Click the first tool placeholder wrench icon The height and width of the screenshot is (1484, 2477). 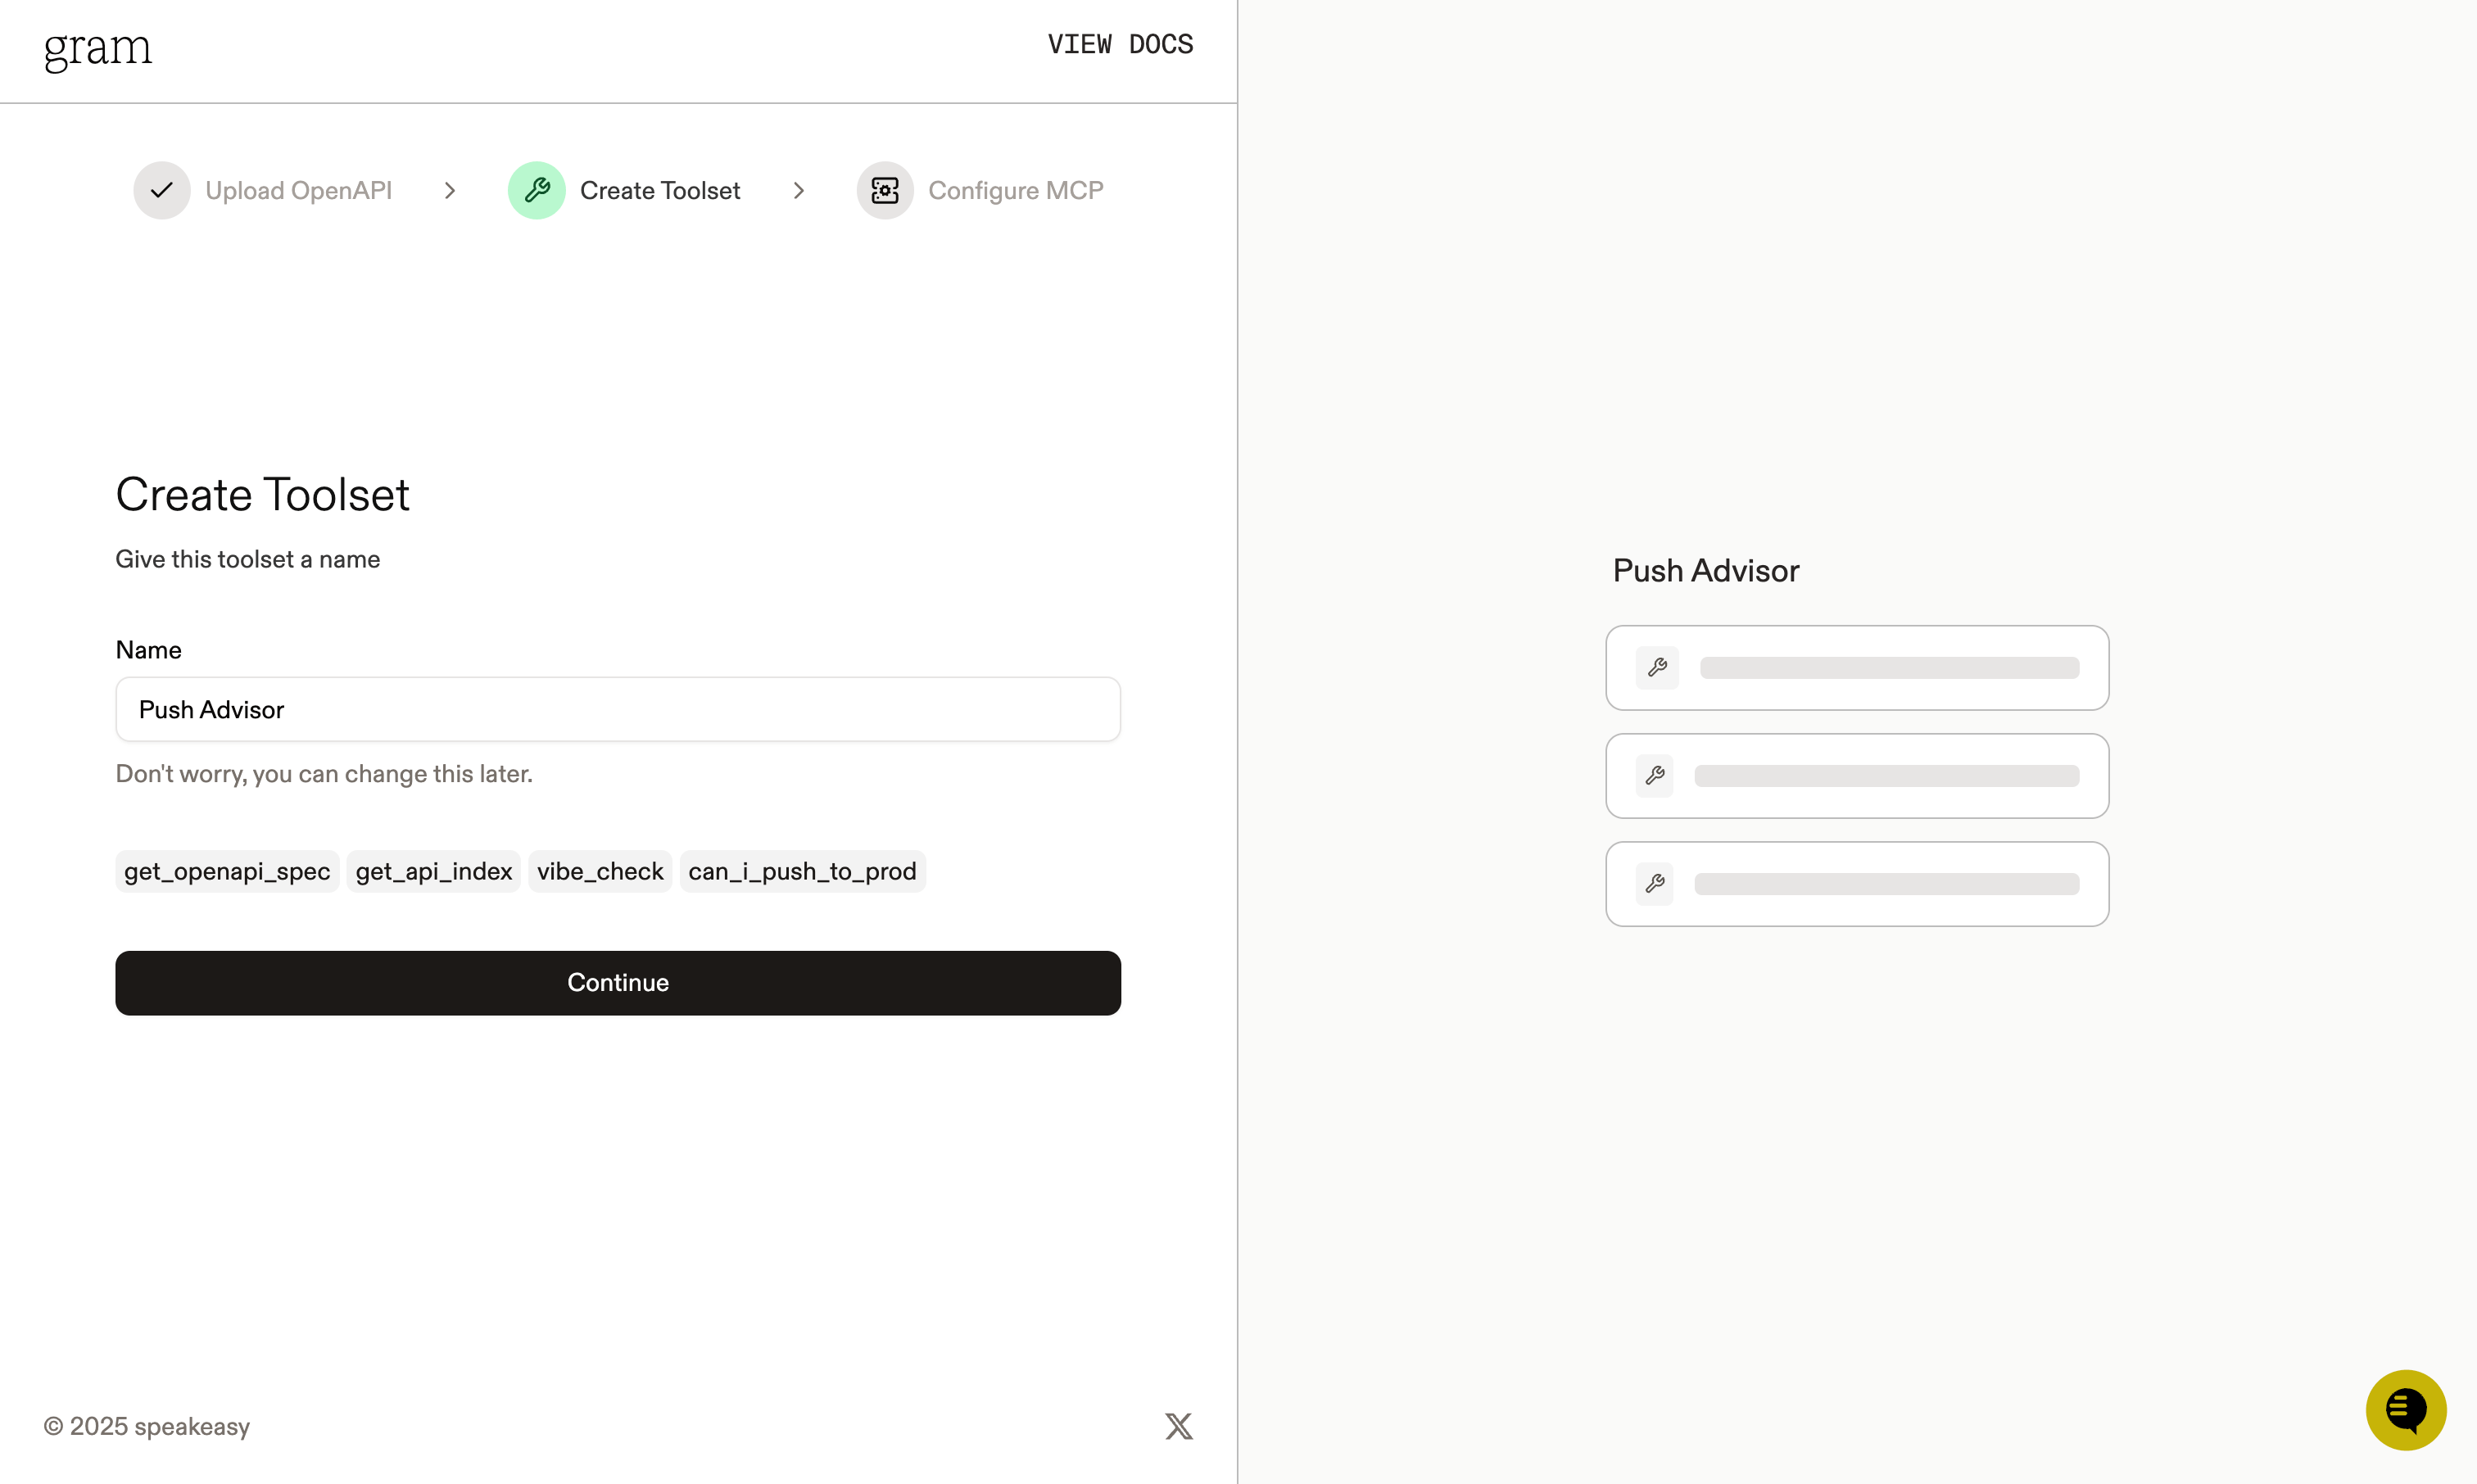pyautogui.click(x=1657, y=668)
